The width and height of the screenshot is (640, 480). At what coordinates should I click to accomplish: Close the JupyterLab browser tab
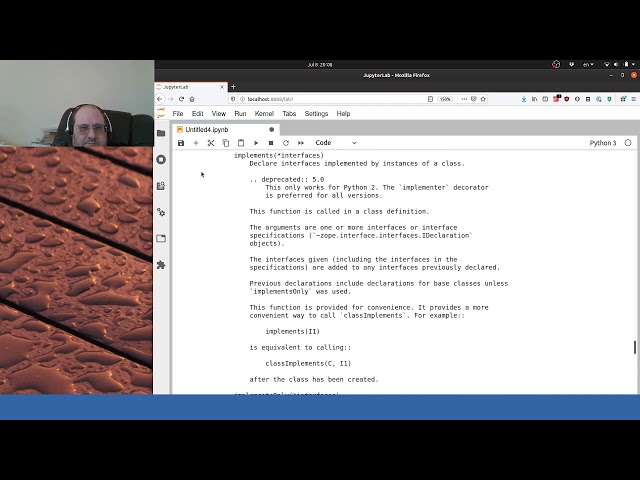coord(222,87)
